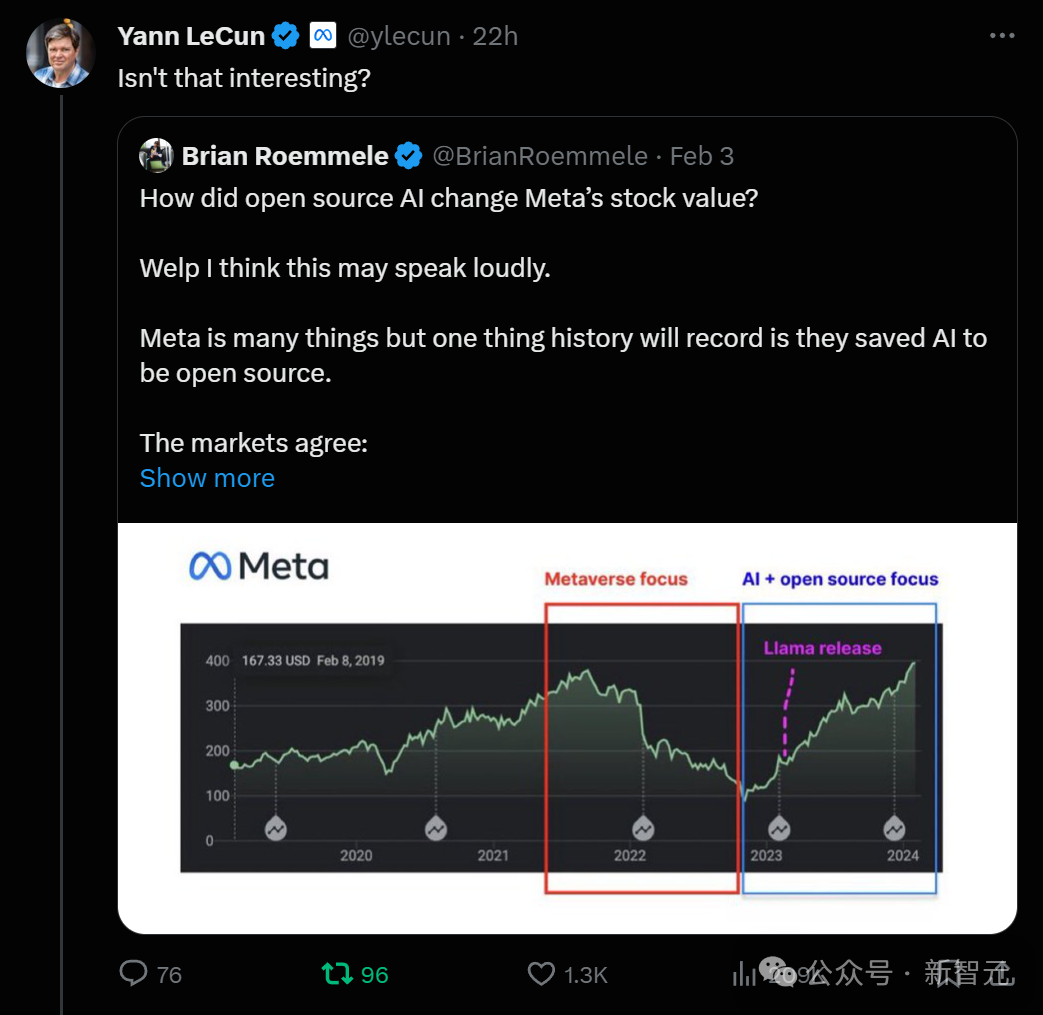Click the Brian Roemmele name
This screenshot has height=1015, width=1043.
coord(284,156)
